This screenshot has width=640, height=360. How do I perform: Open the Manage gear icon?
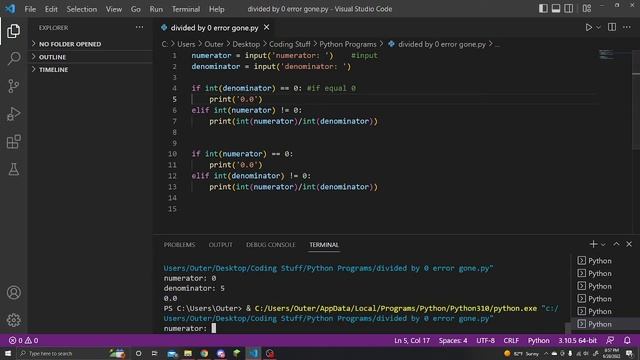pyautogui.click(x=13, y=320)
